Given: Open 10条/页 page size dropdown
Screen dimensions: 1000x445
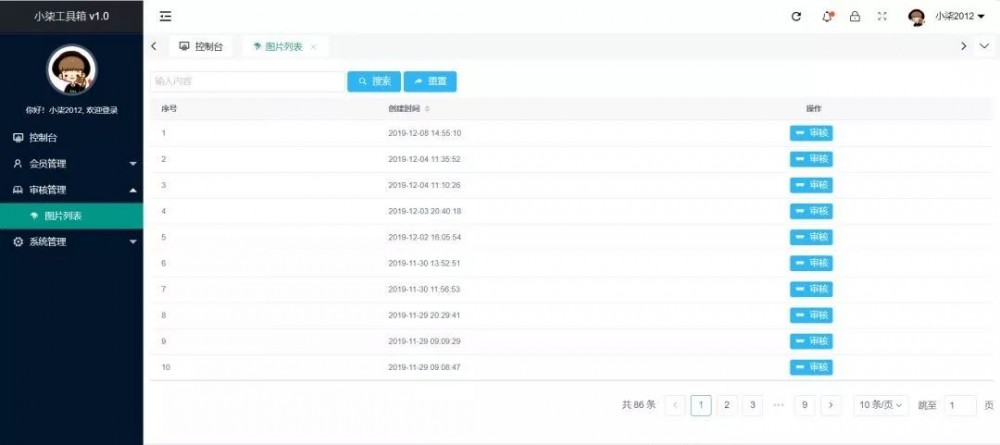Looking at the screenshot, I should click(x=881, y=405).
